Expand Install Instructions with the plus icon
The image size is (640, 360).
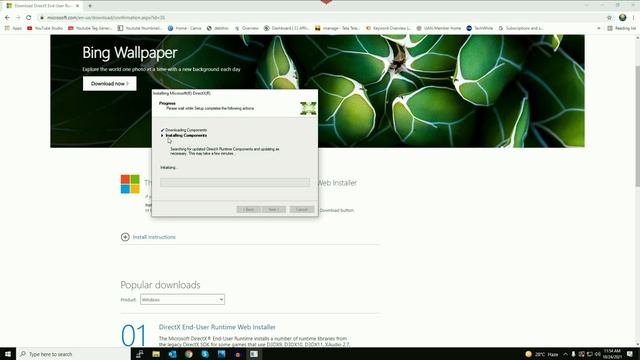[125, 237]
